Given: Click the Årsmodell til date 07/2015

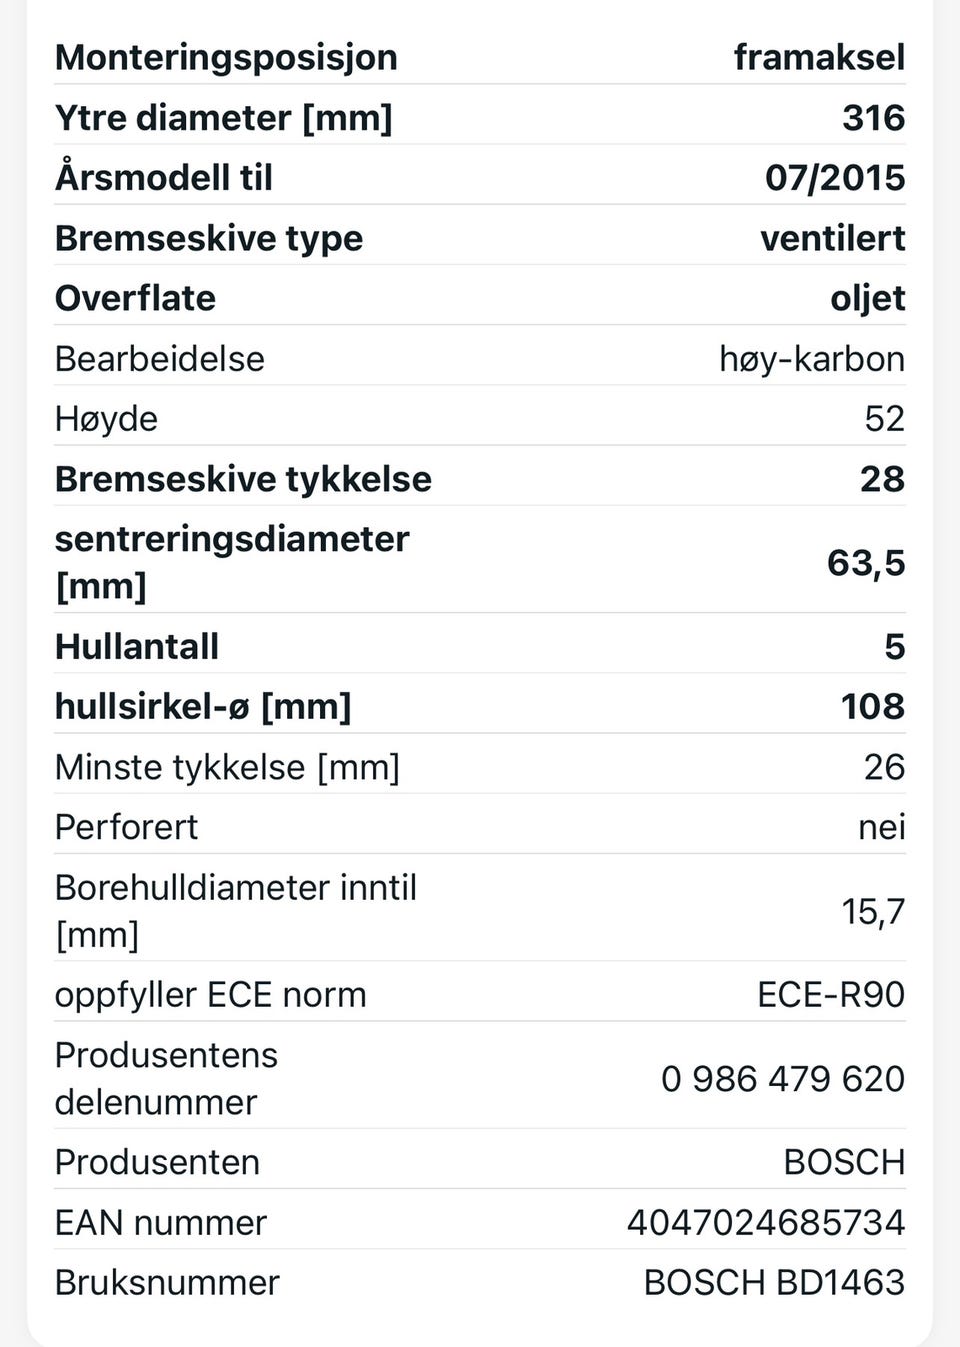Looking at the screenshot, I should (834, 178).
